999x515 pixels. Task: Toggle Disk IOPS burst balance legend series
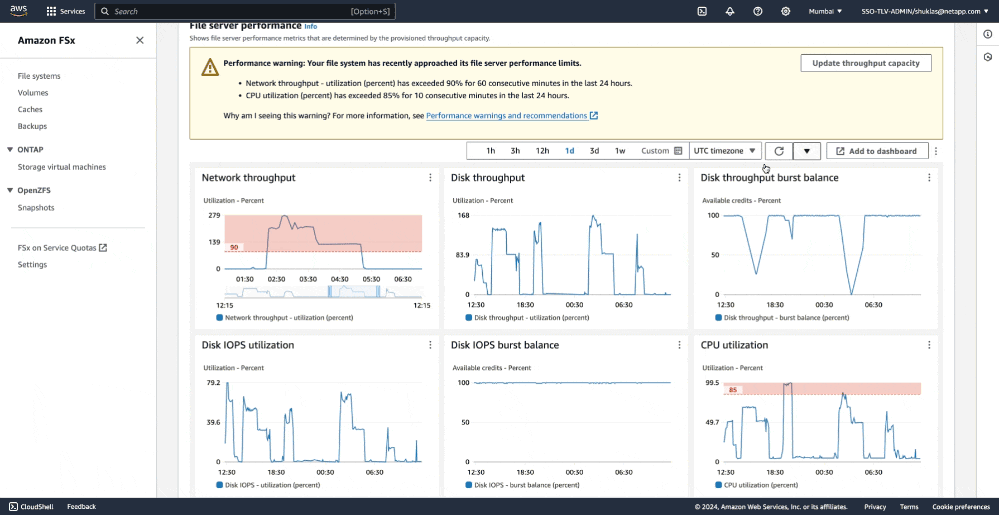(x=527, y=485)
